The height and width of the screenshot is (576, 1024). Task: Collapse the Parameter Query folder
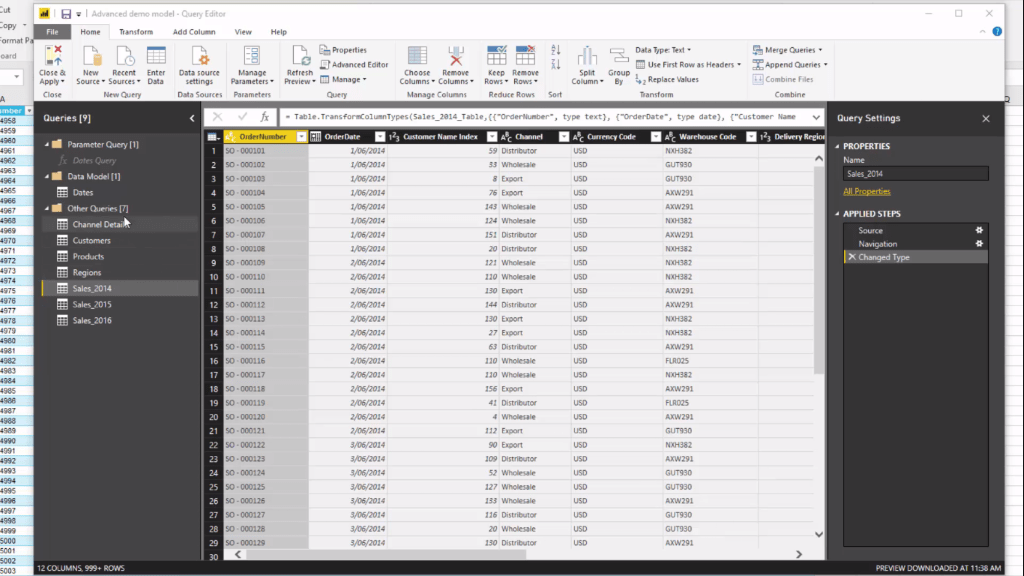tap(47, 144)
